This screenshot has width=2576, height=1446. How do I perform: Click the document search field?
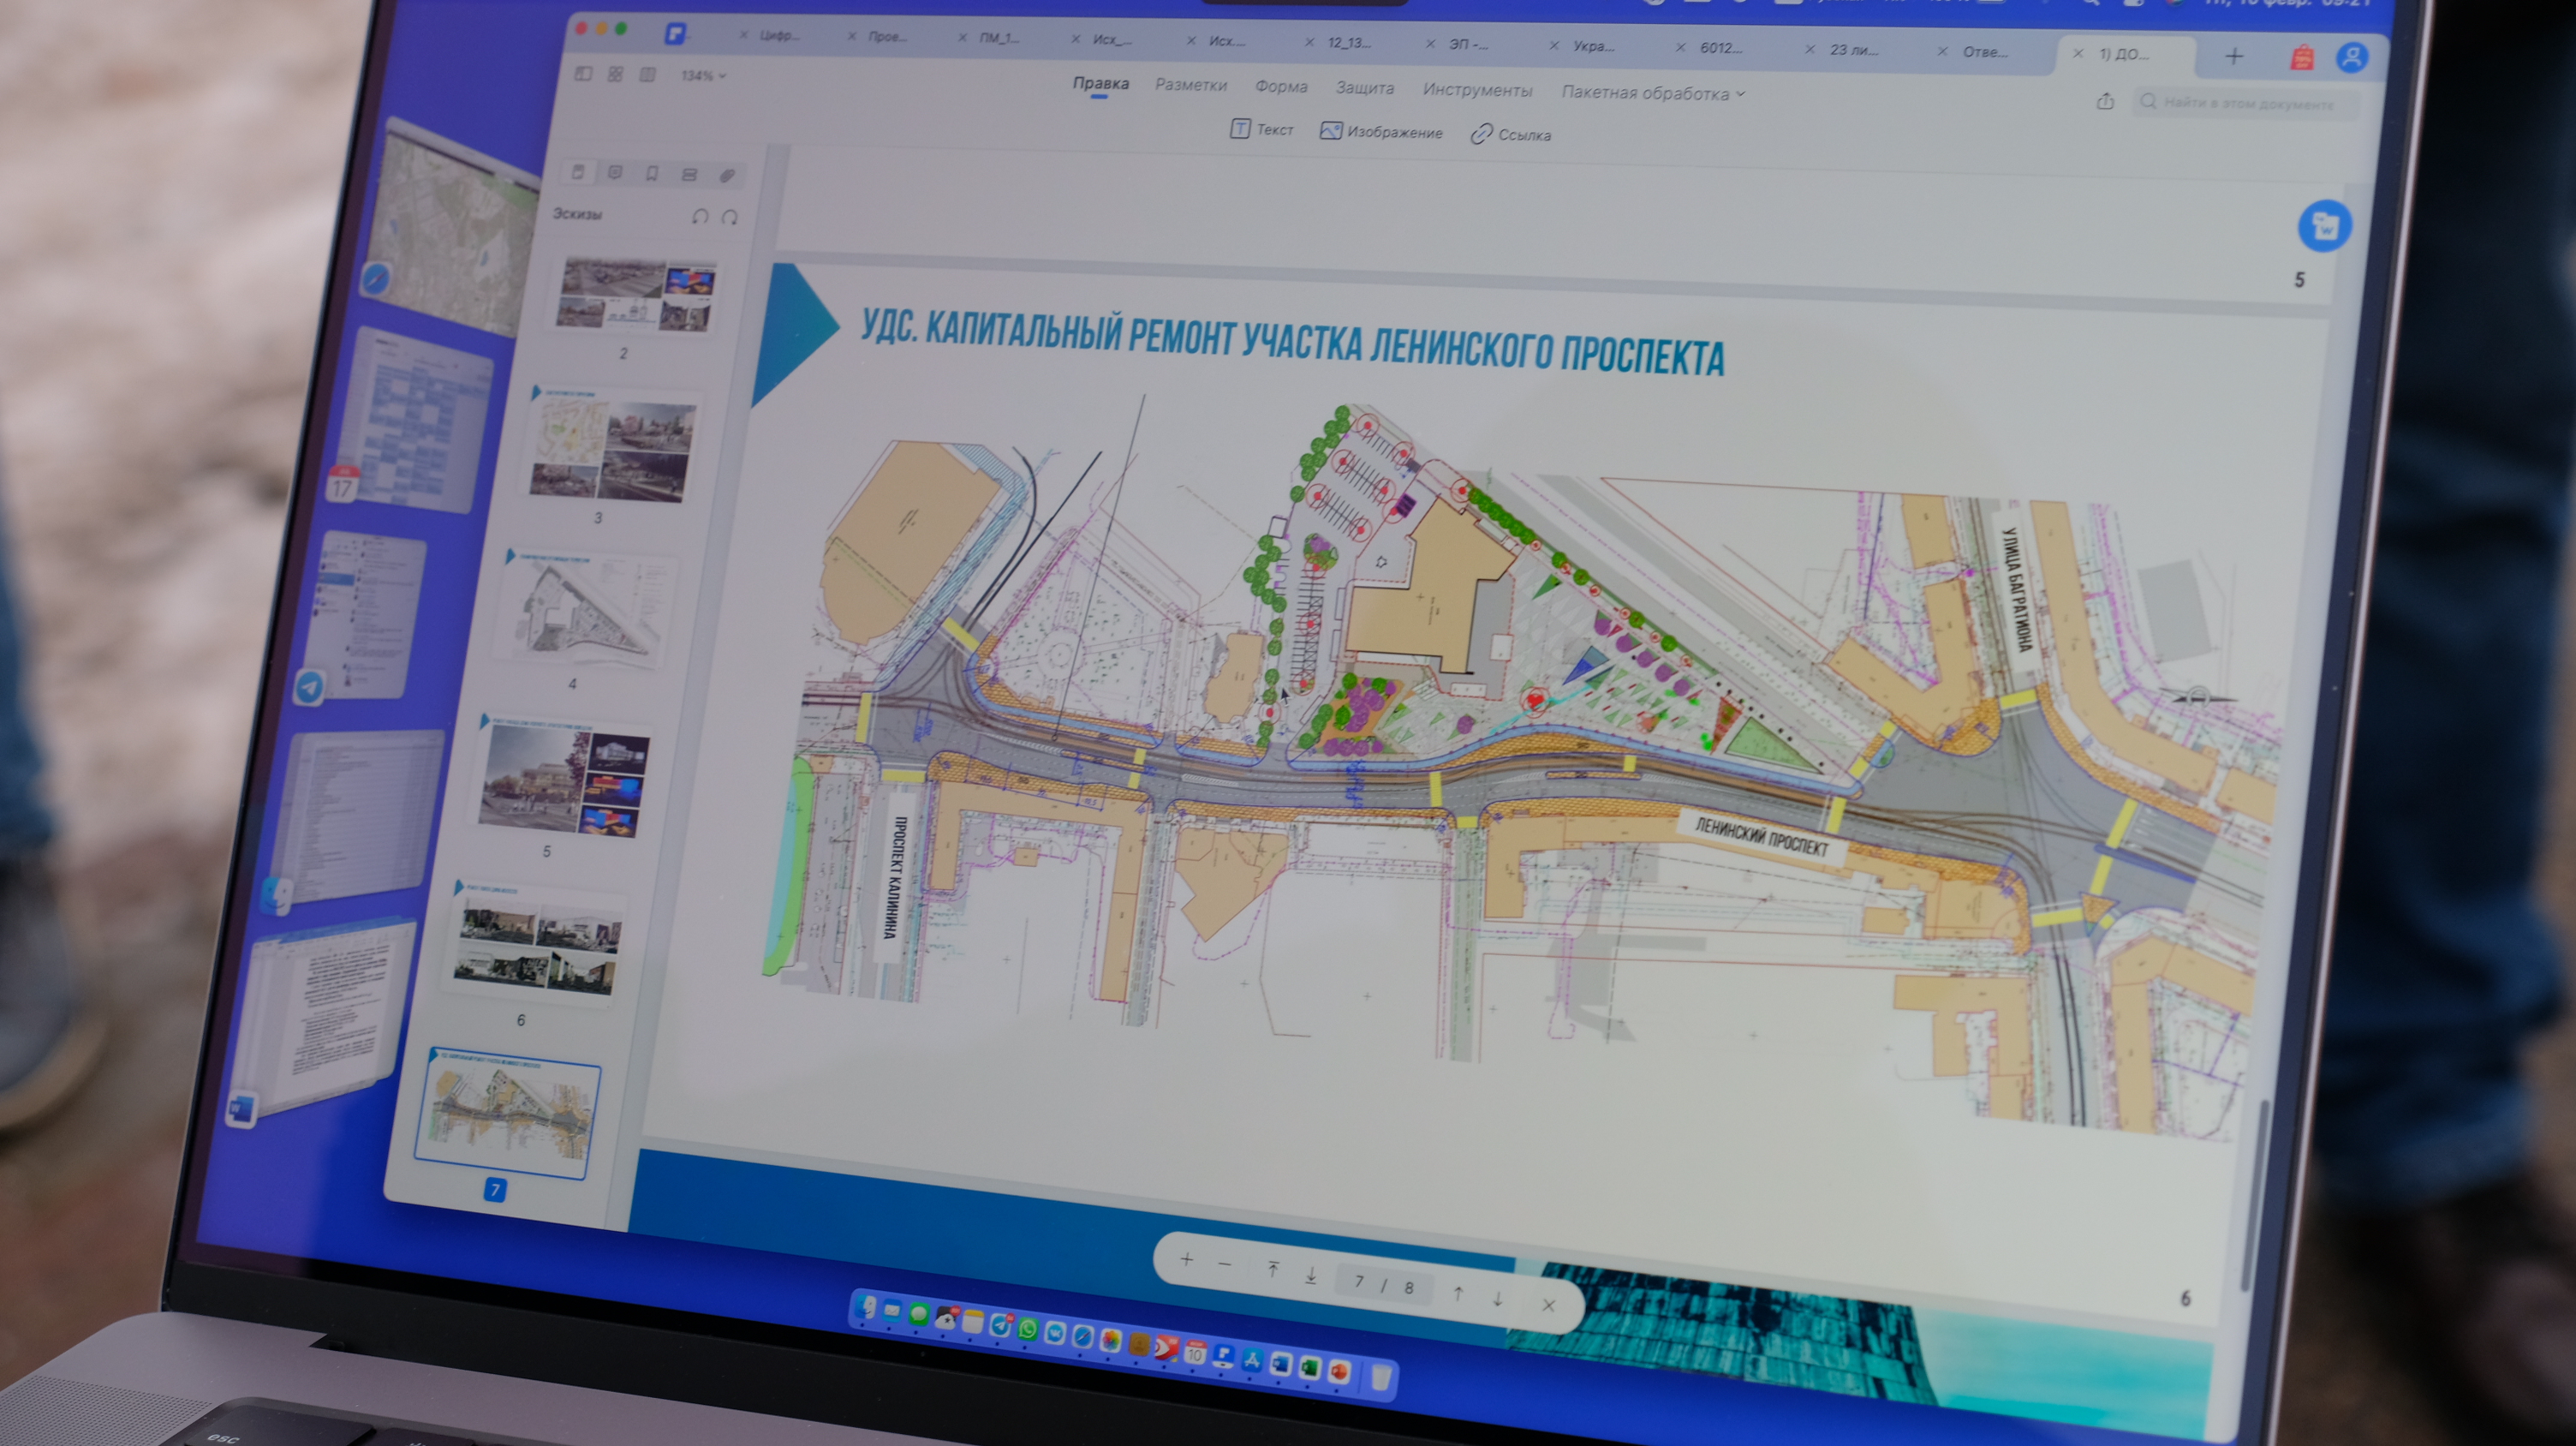[2248, 103]
